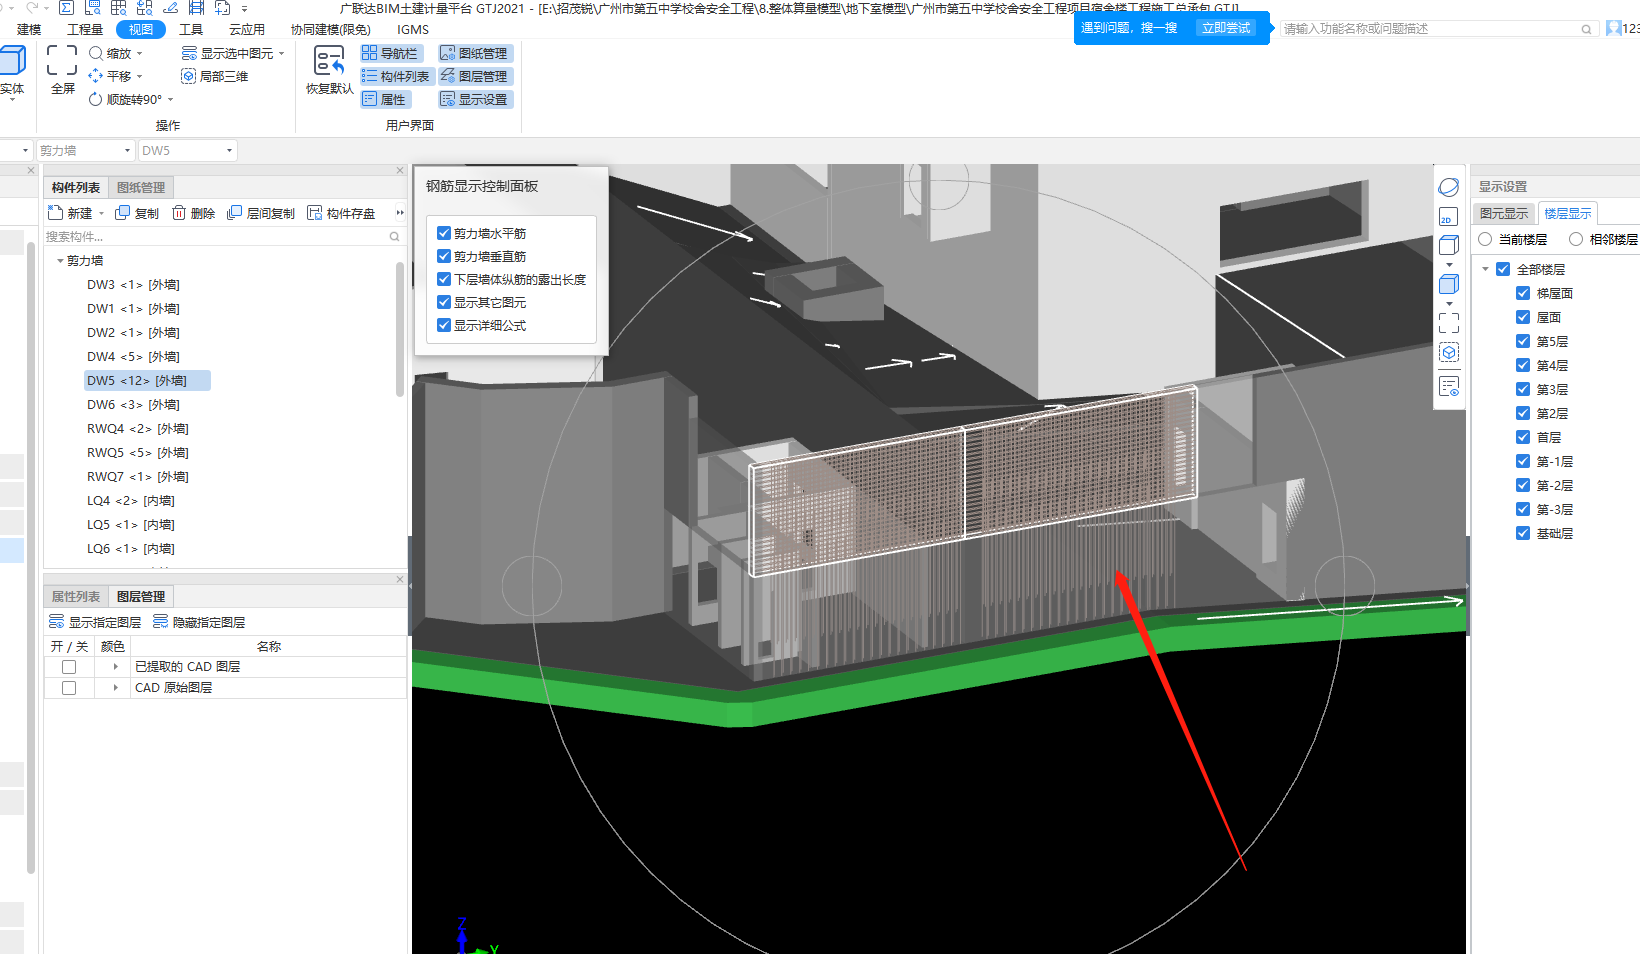Enable the 已提取的 CAD 图层 checkbox

tap(69, 667)
